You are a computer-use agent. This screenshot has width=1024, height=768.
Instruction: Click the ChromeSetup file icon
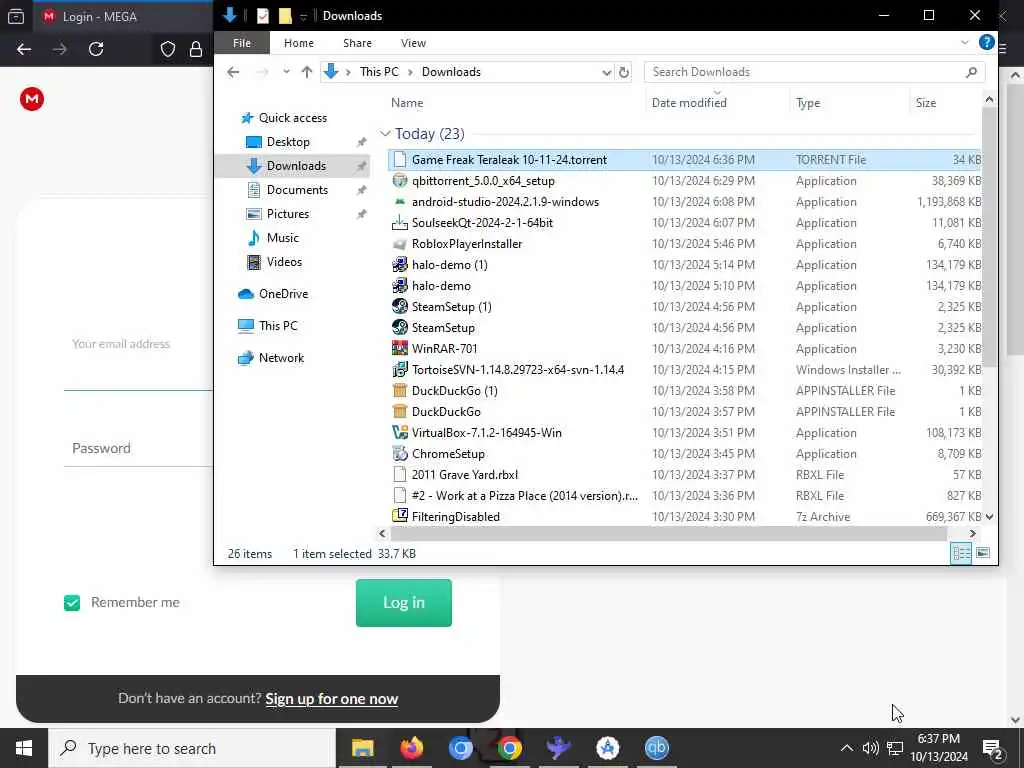click(x=400, y=453)
